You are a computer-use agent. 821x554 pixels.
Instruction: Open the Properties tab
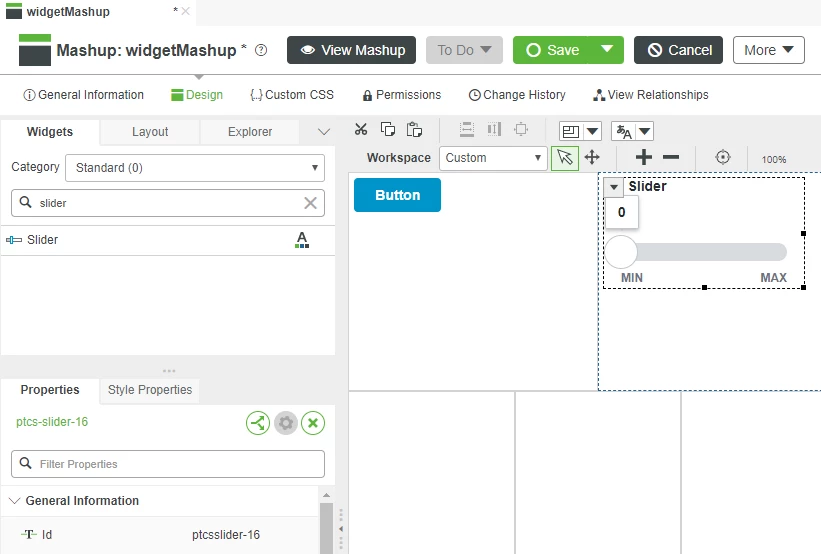(x=50, y=390)
